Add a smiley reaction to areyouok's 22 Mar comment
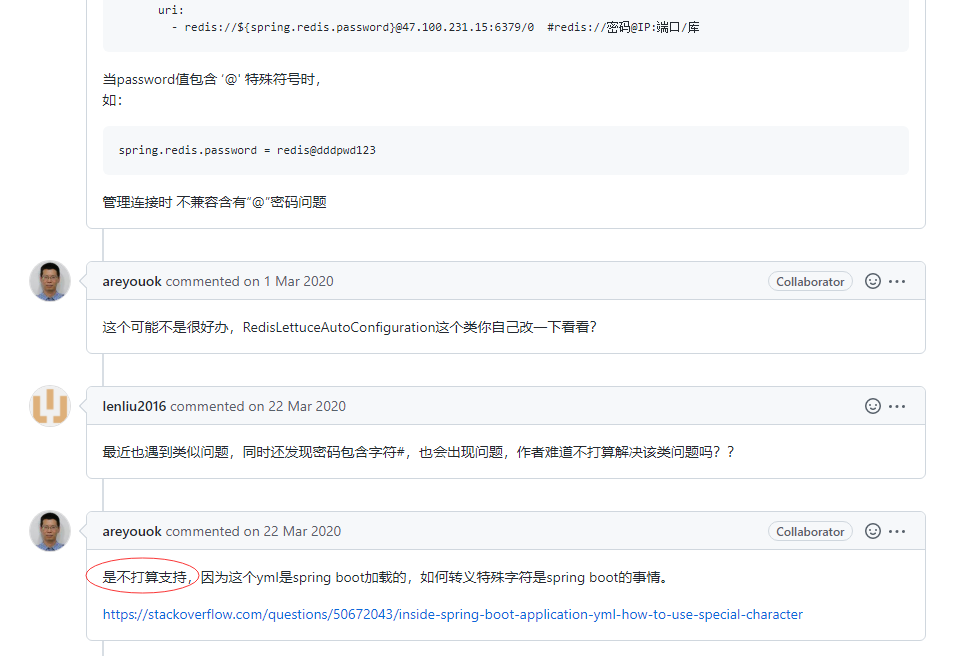The width and height of the screenshot is (955, 656). tap(871, 531)
